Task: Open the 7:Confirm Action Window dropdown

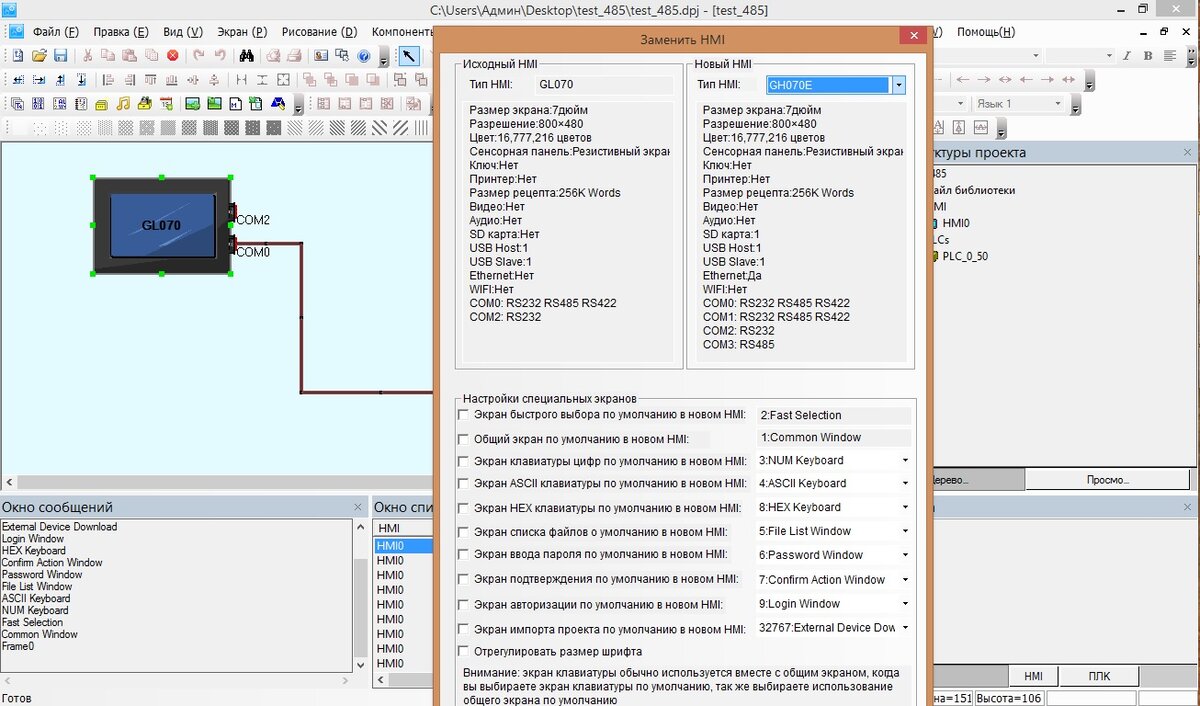Action: click(905, 580)
